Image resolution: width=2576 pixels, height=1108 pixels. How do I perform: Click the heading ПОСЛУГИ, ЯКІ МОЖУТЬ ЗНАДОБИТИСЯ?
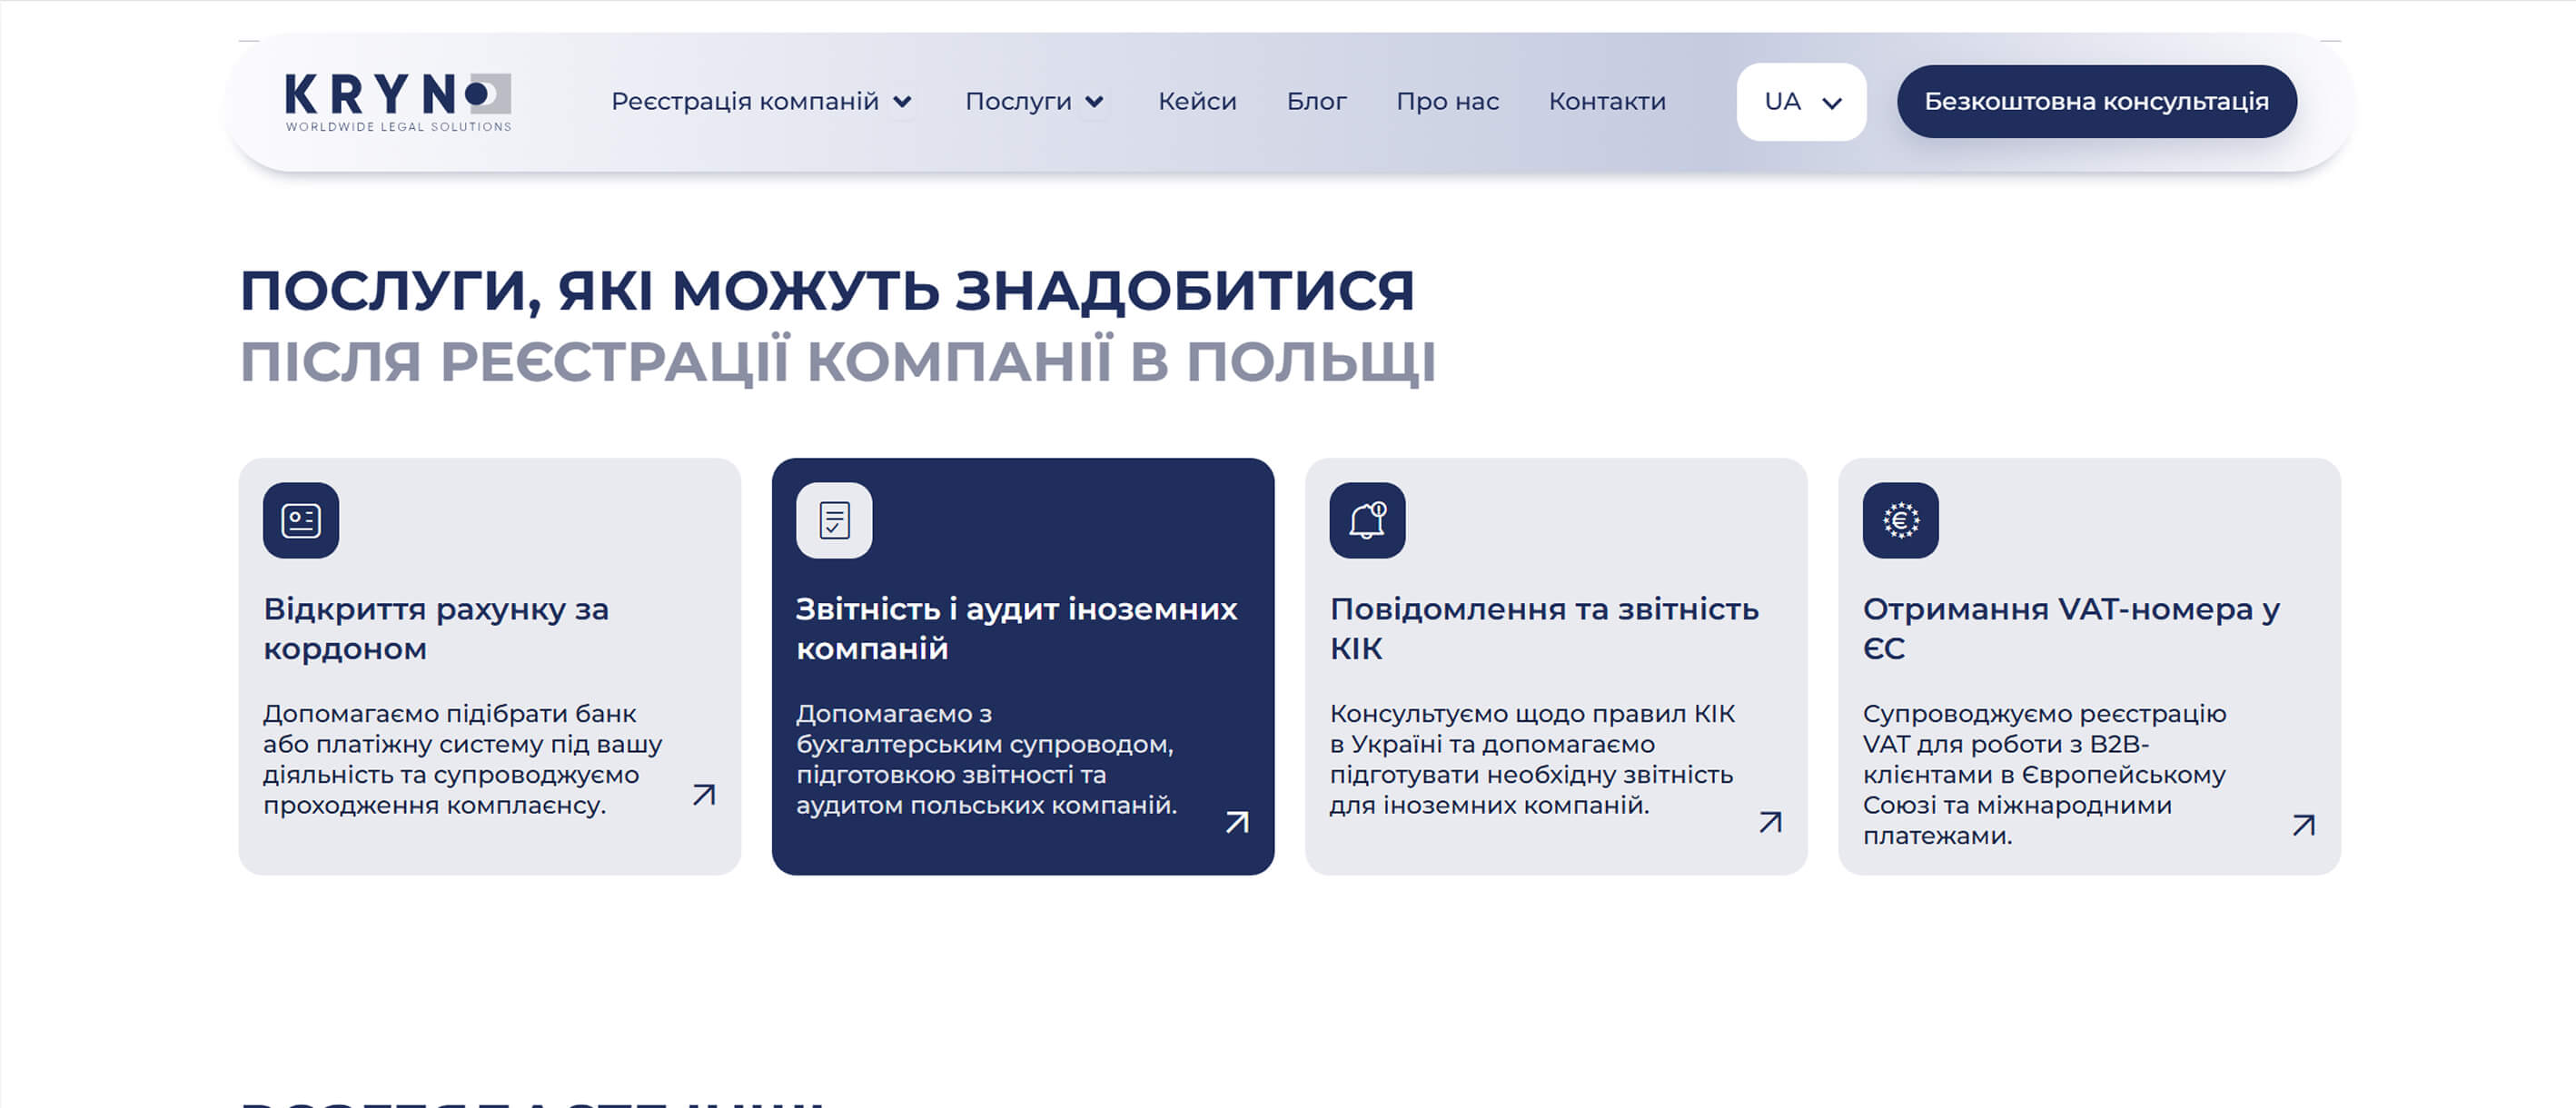point(827,291)
